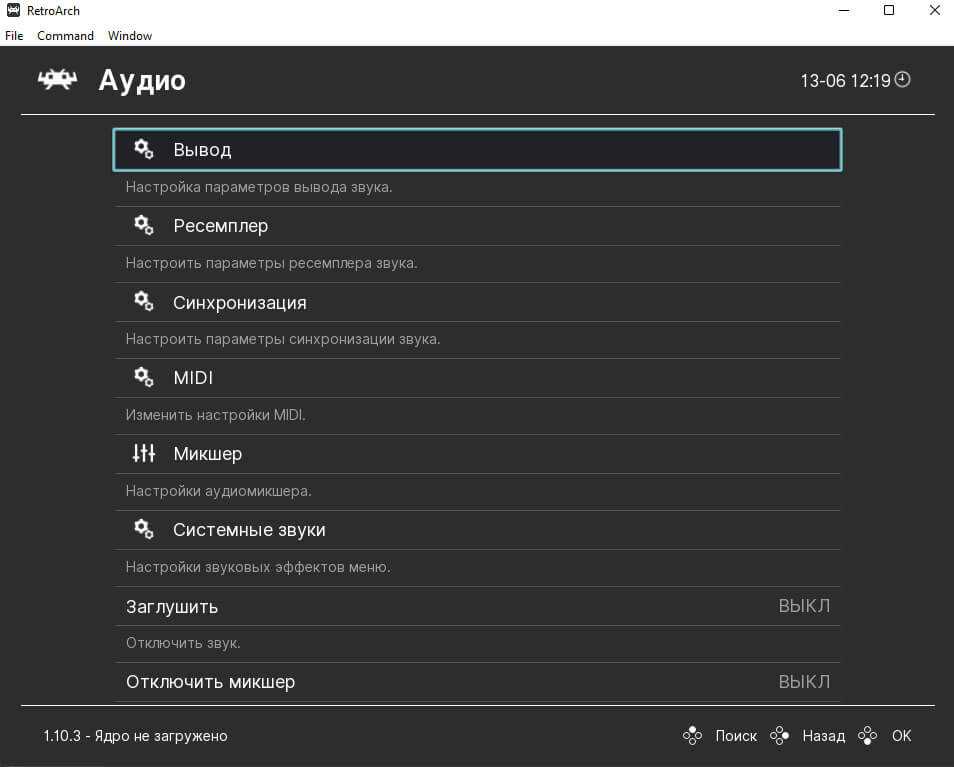Click the RetroArch invader logo icon

(x=57, y=80)
